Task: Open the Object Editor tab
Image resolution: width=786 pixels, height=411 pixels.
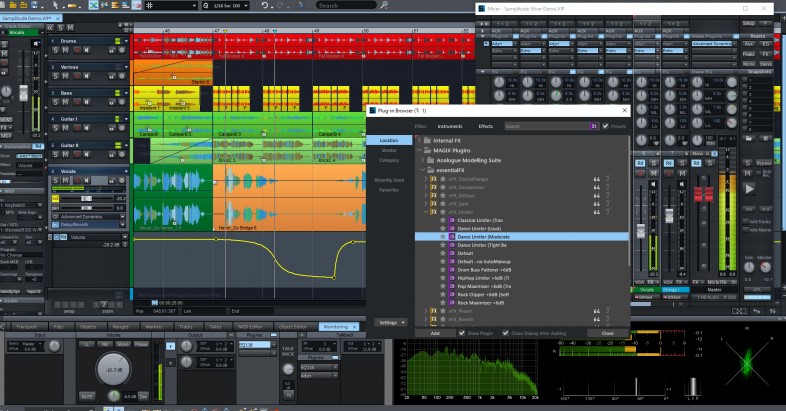Action: (x=293, y=326)
